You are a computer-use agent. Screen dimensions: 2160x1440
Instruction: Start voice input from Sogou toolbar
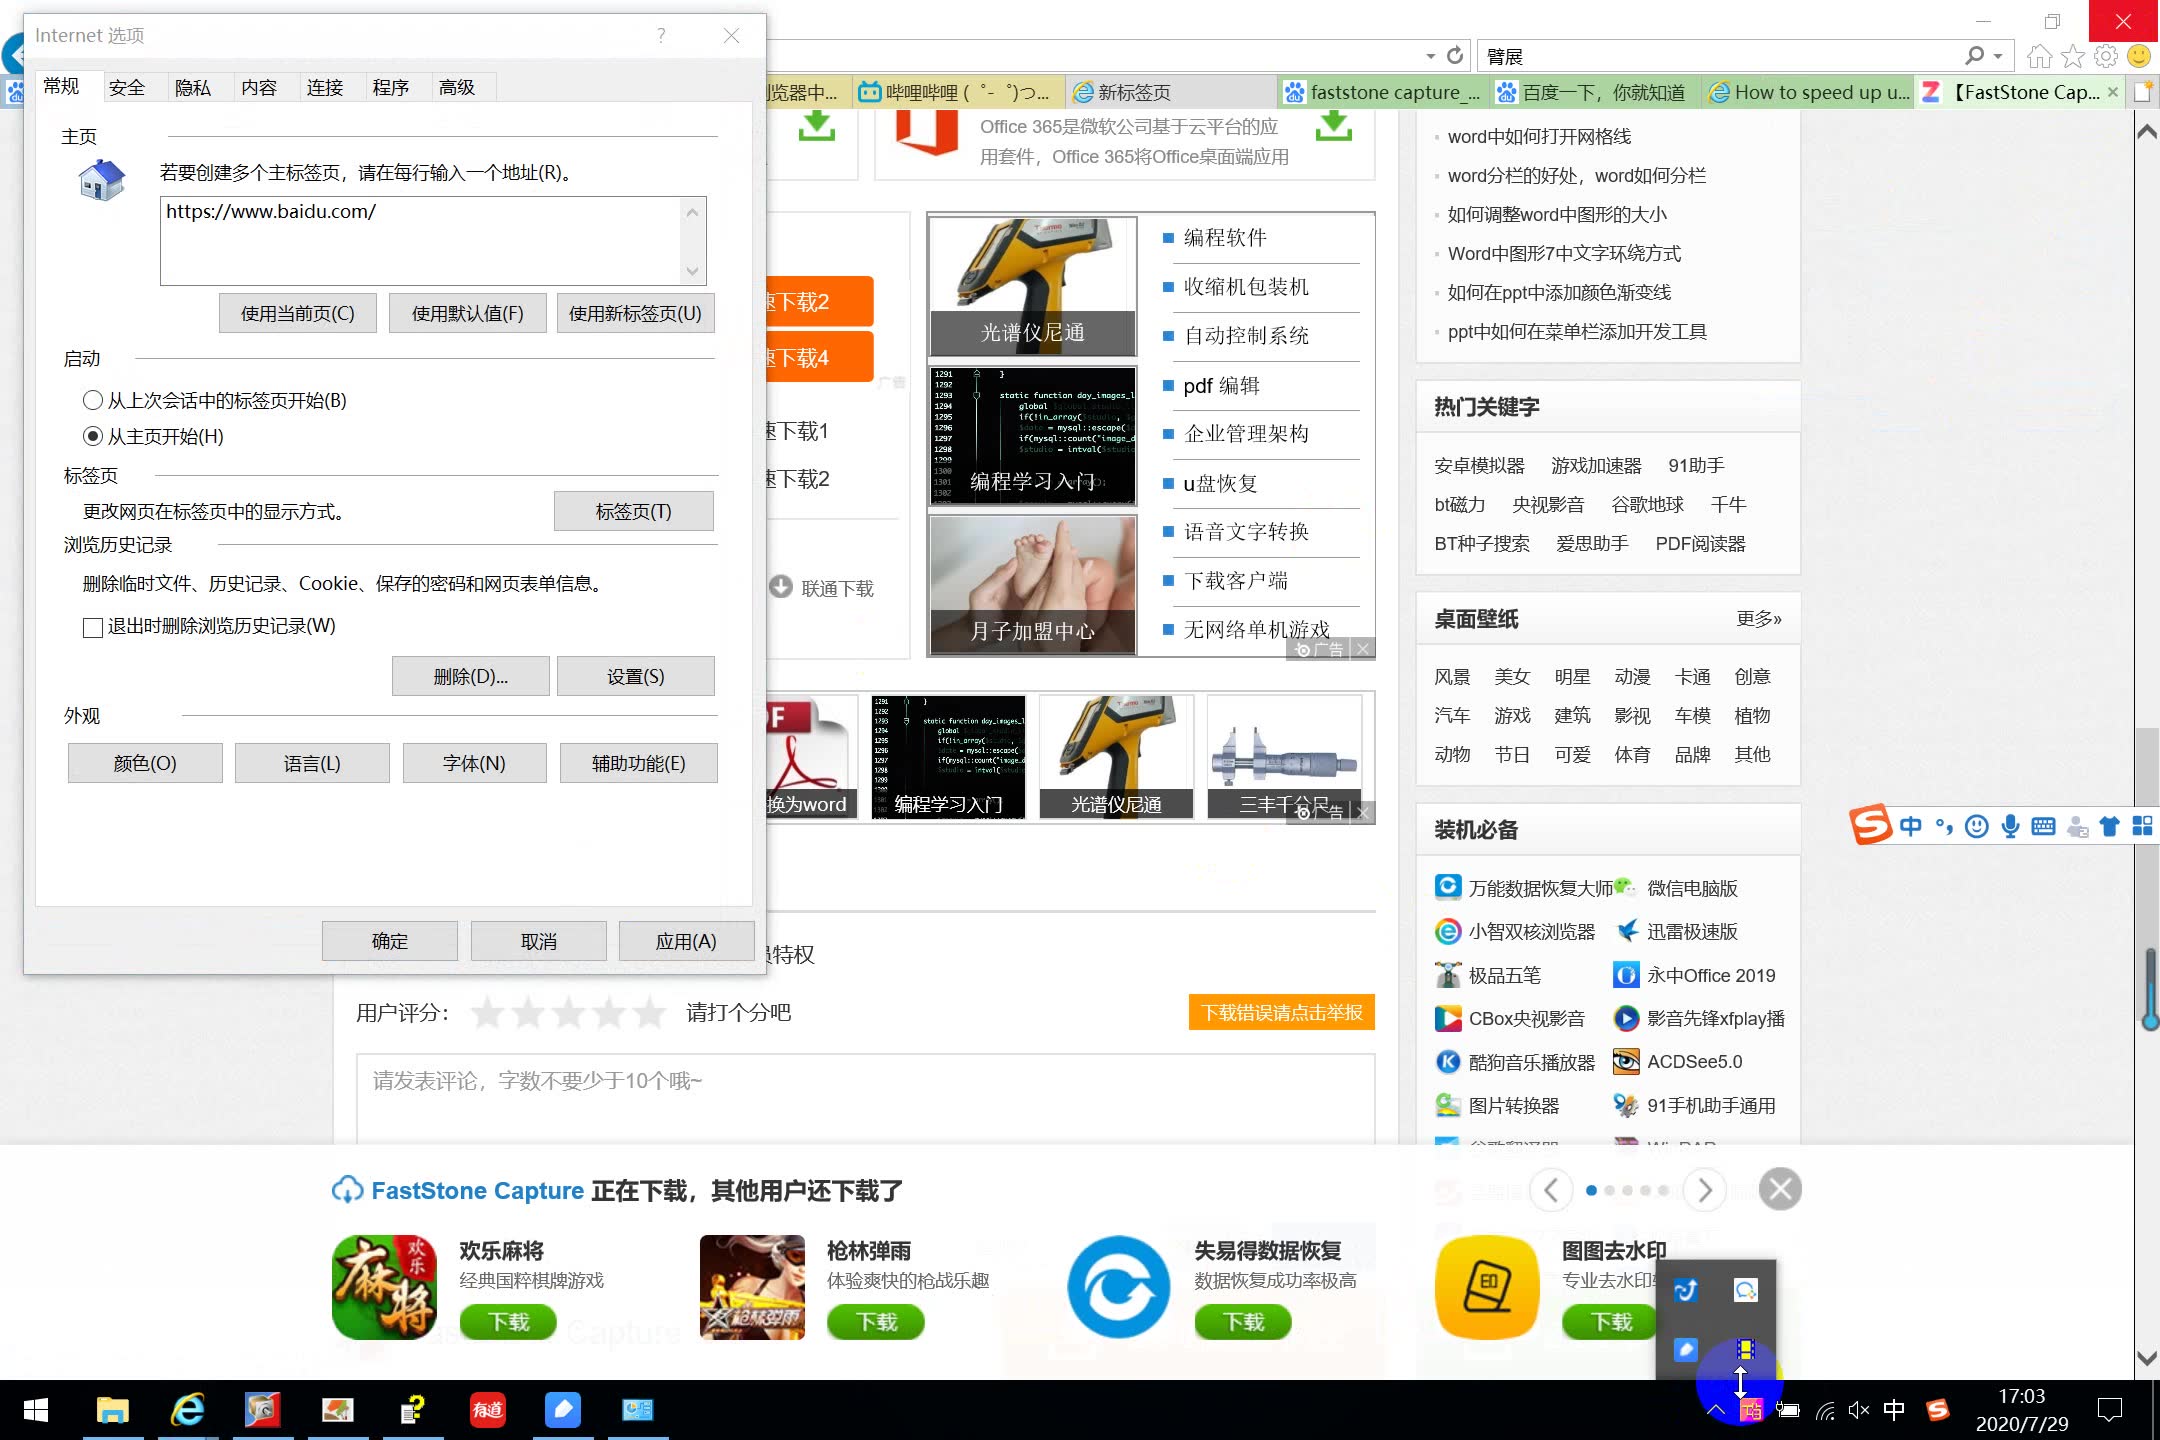coord(2010,826)
